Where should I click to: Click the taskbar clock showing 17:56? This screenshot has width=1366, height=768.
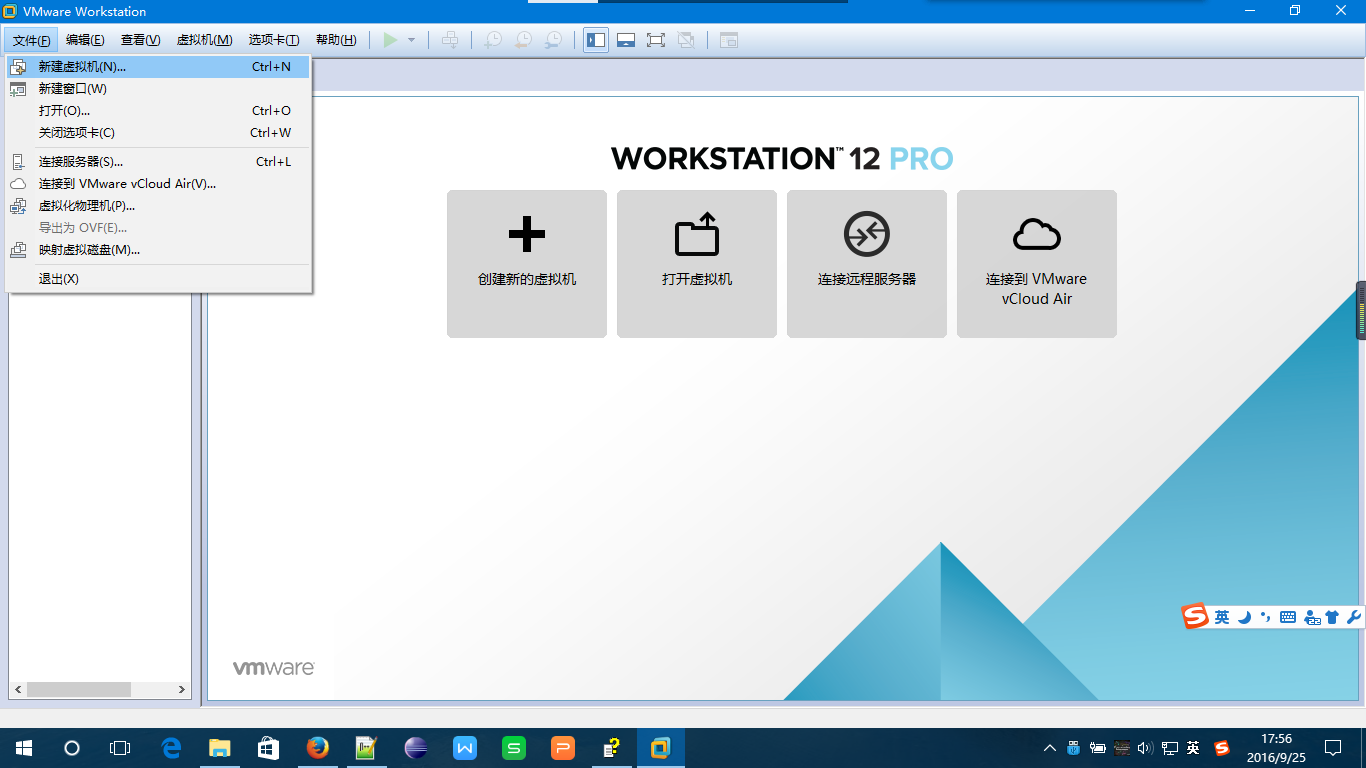point(1276,748)
